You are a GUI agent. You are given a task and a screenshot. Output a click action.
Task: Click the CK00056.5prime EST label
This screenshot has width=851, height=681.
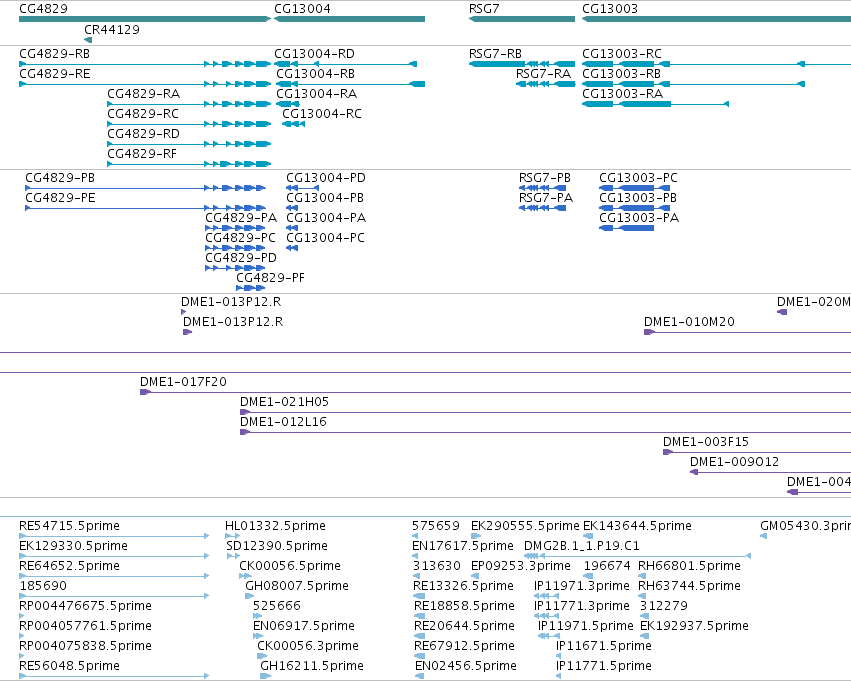point(290,567)
